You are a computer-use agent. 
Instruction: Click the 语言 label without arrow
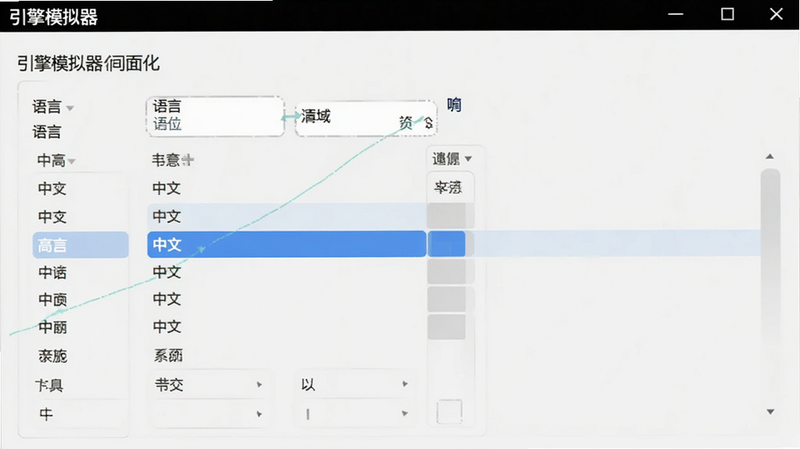pyautogui.click(x=47, y=132)
